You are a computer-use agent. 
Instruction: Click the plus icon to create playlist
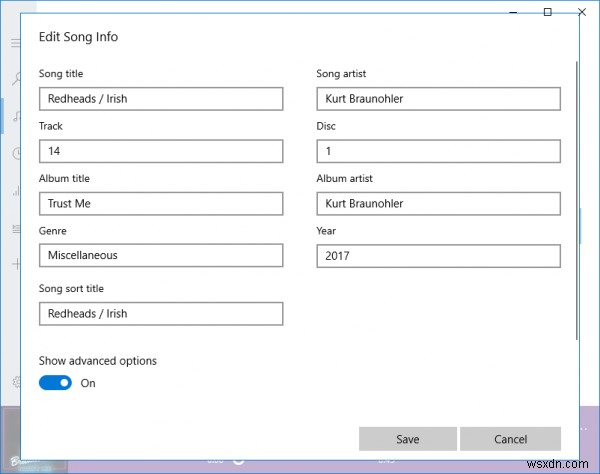click(16, 264)
